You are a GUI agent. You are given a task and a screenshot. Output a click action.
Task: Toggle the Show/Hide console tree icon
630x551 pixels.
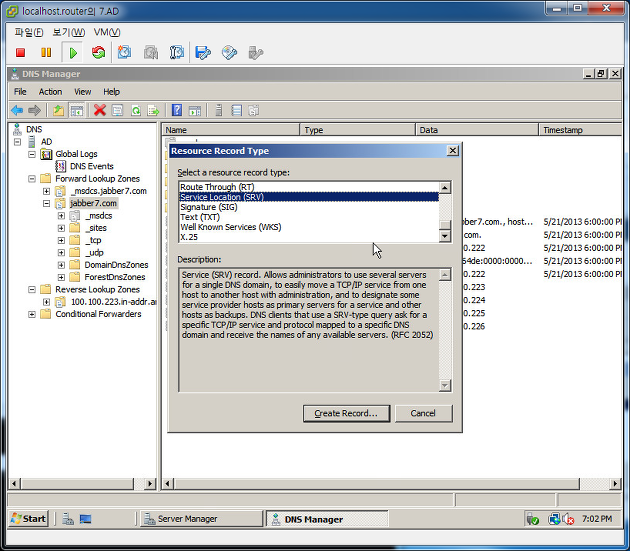pyautogui.click(x=77, y=110)
